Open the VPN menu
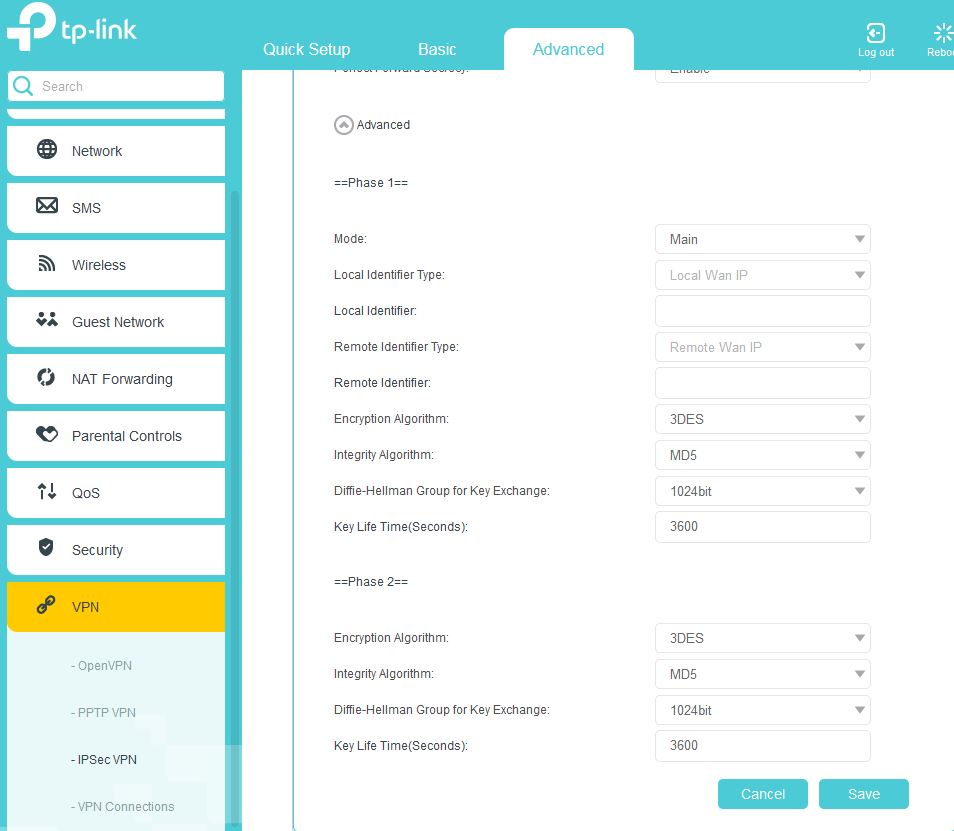Screen dimensions: 954x831 point(116,607)
